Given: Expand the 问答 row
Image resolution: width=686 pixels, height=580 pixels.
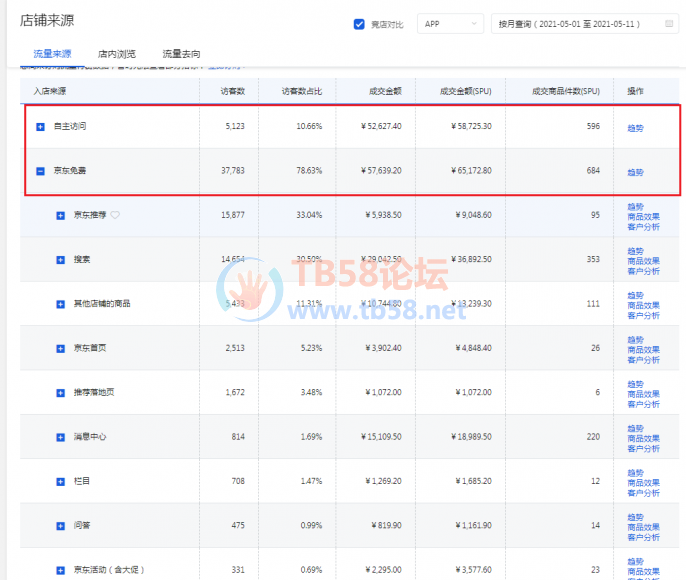Looking at the screenshot, I should point(60,526).
